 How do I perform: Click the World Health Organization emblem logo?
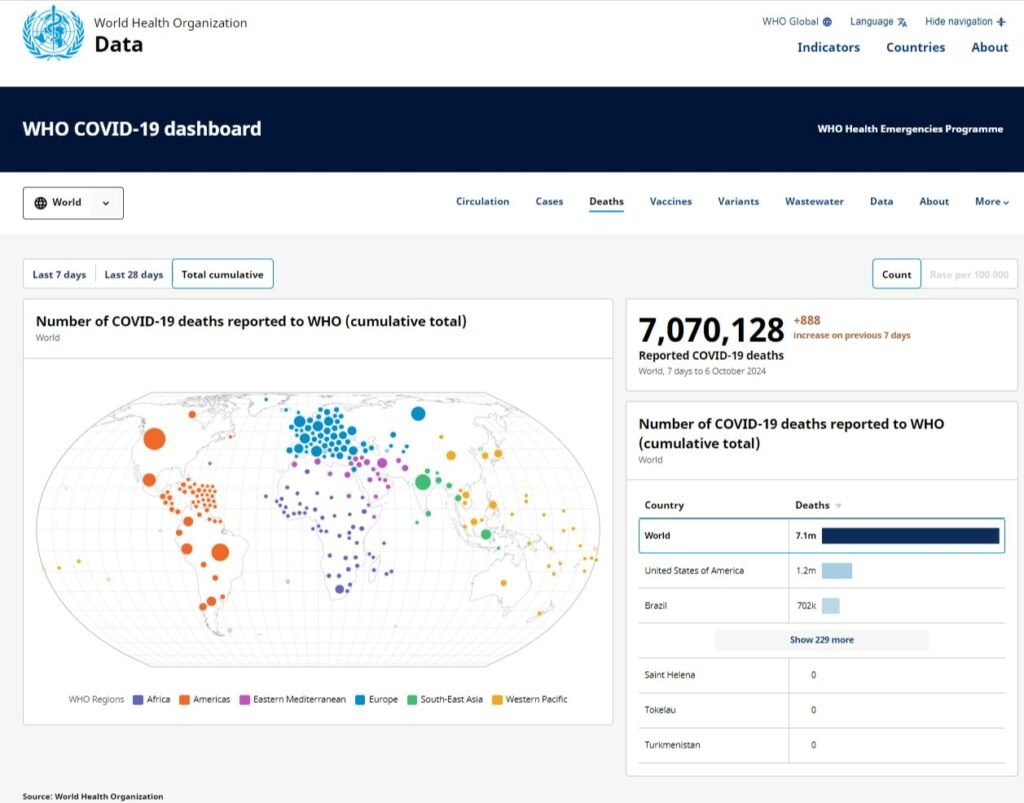(53, 33)
